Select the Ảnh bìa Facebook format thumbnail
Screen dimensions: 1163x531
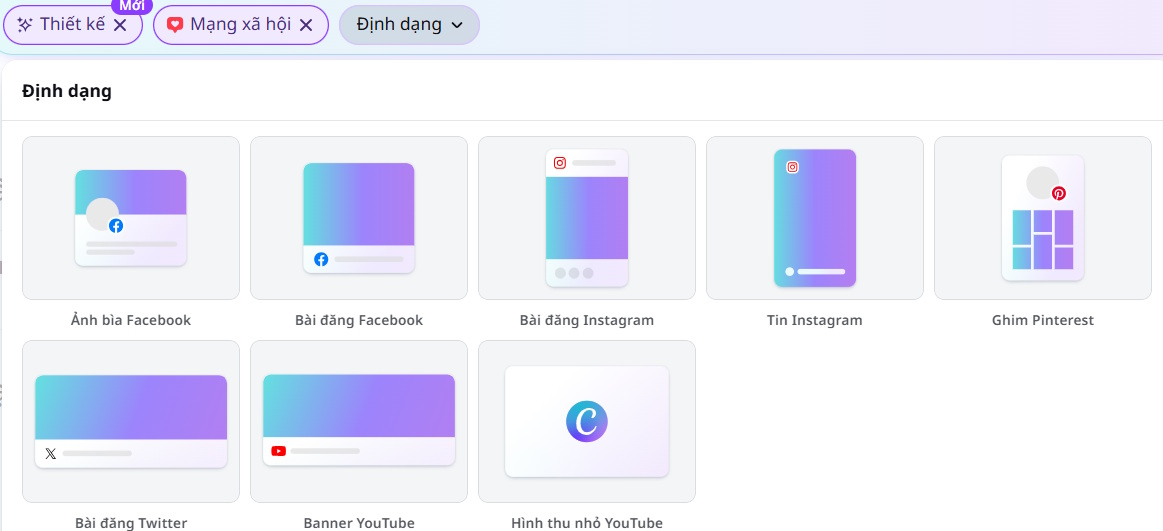click(x=131, y=218)
